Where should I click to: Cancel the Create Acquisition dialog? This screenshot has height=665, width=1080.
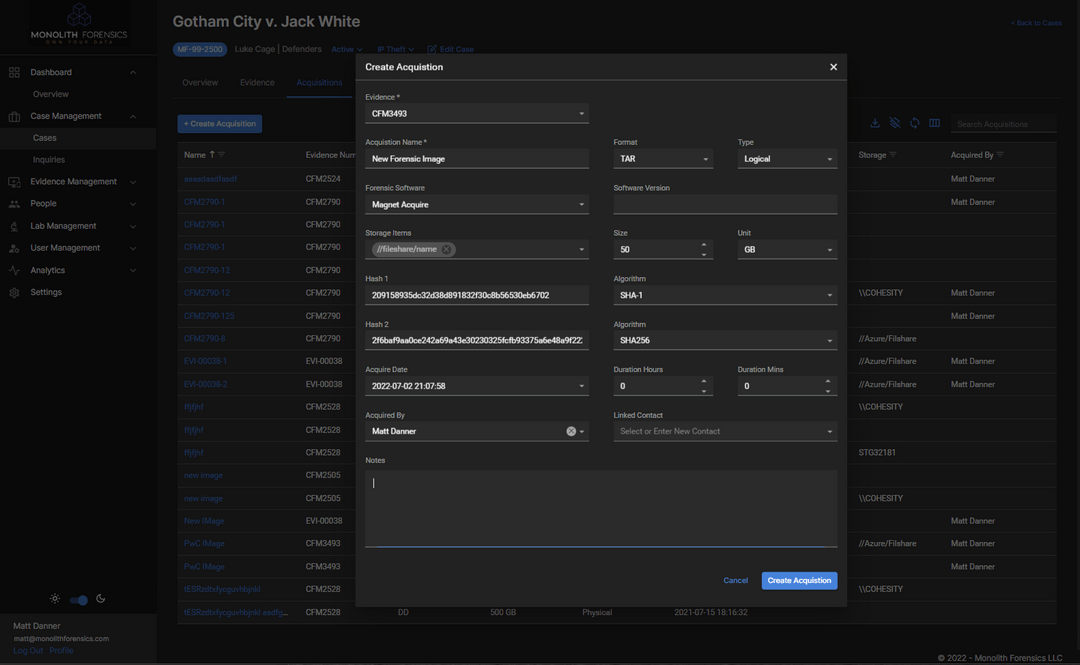[736, 580]
